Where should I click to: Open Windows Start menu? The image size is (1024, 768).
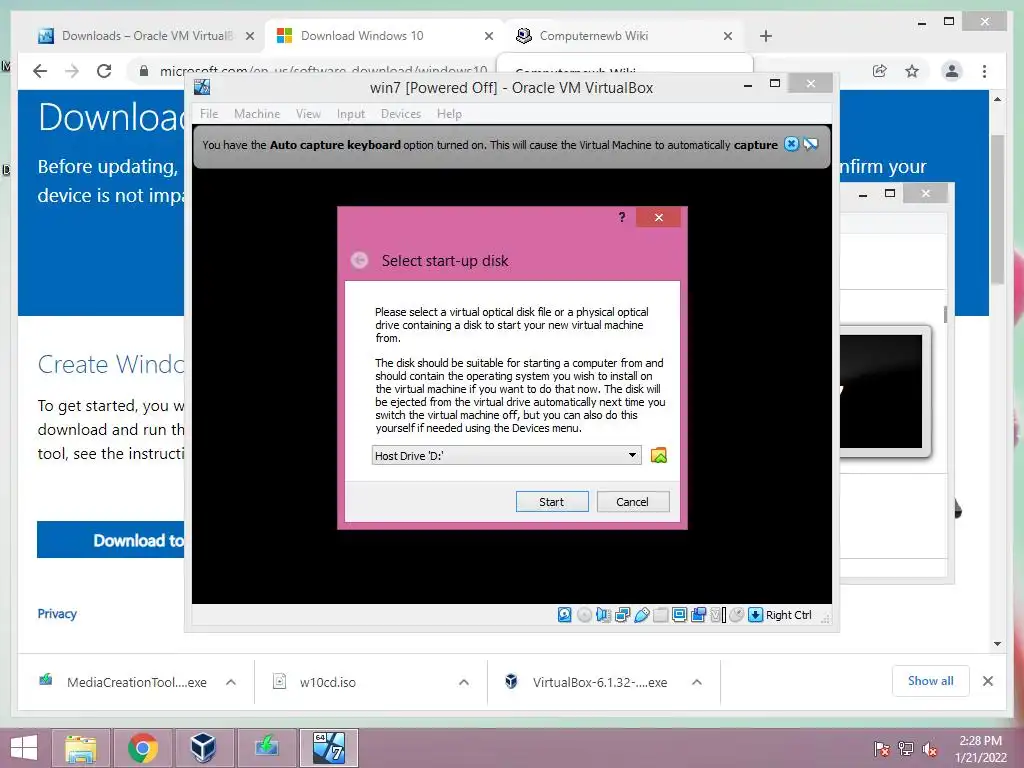(24, 748)
